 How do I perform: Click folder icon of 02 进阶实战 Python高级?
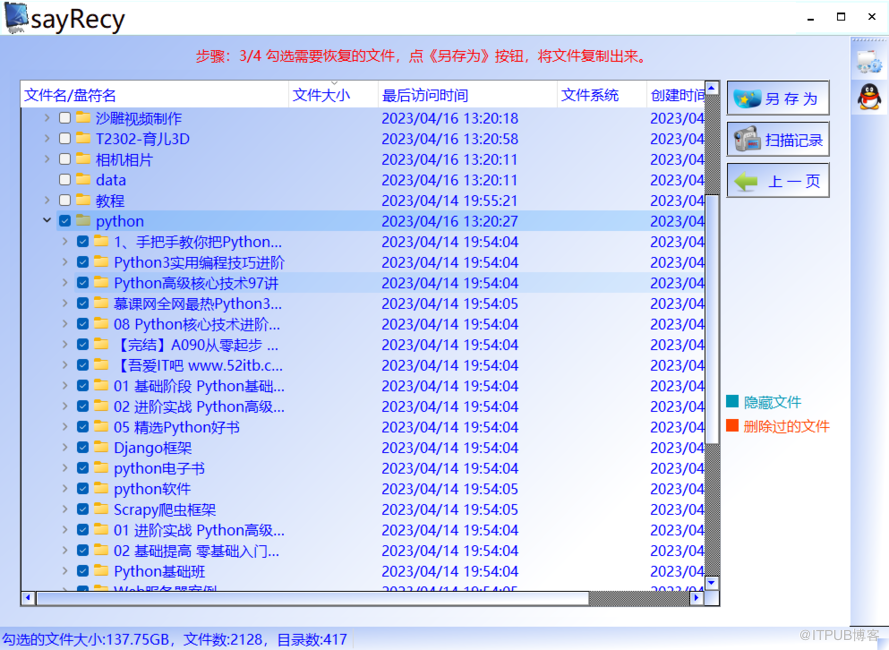pyautogui.click(x=101, y=406)
